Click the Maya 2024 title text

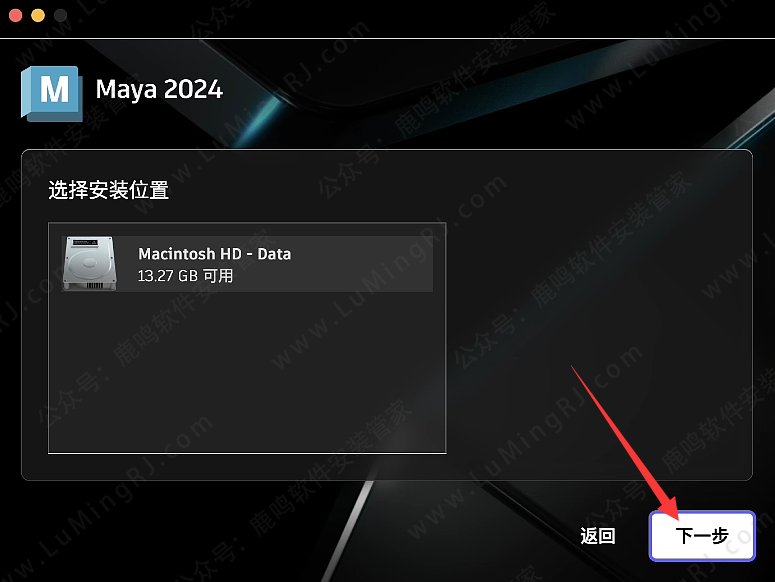tap(159, 89)
